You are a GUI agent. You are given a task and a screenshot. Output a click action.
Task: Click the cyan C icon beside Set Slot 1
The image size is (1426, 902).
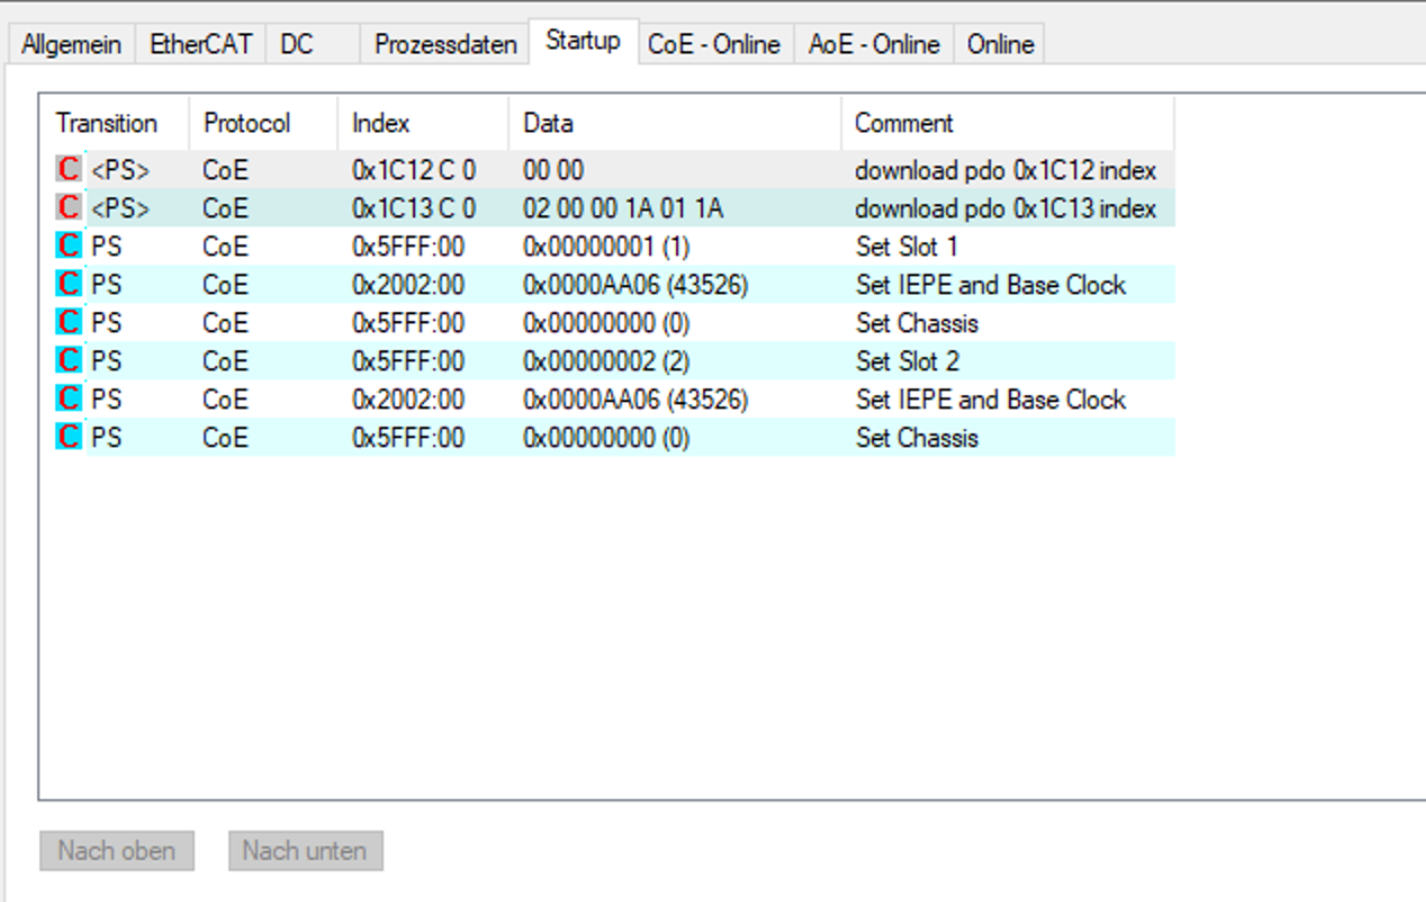(68, 245)
